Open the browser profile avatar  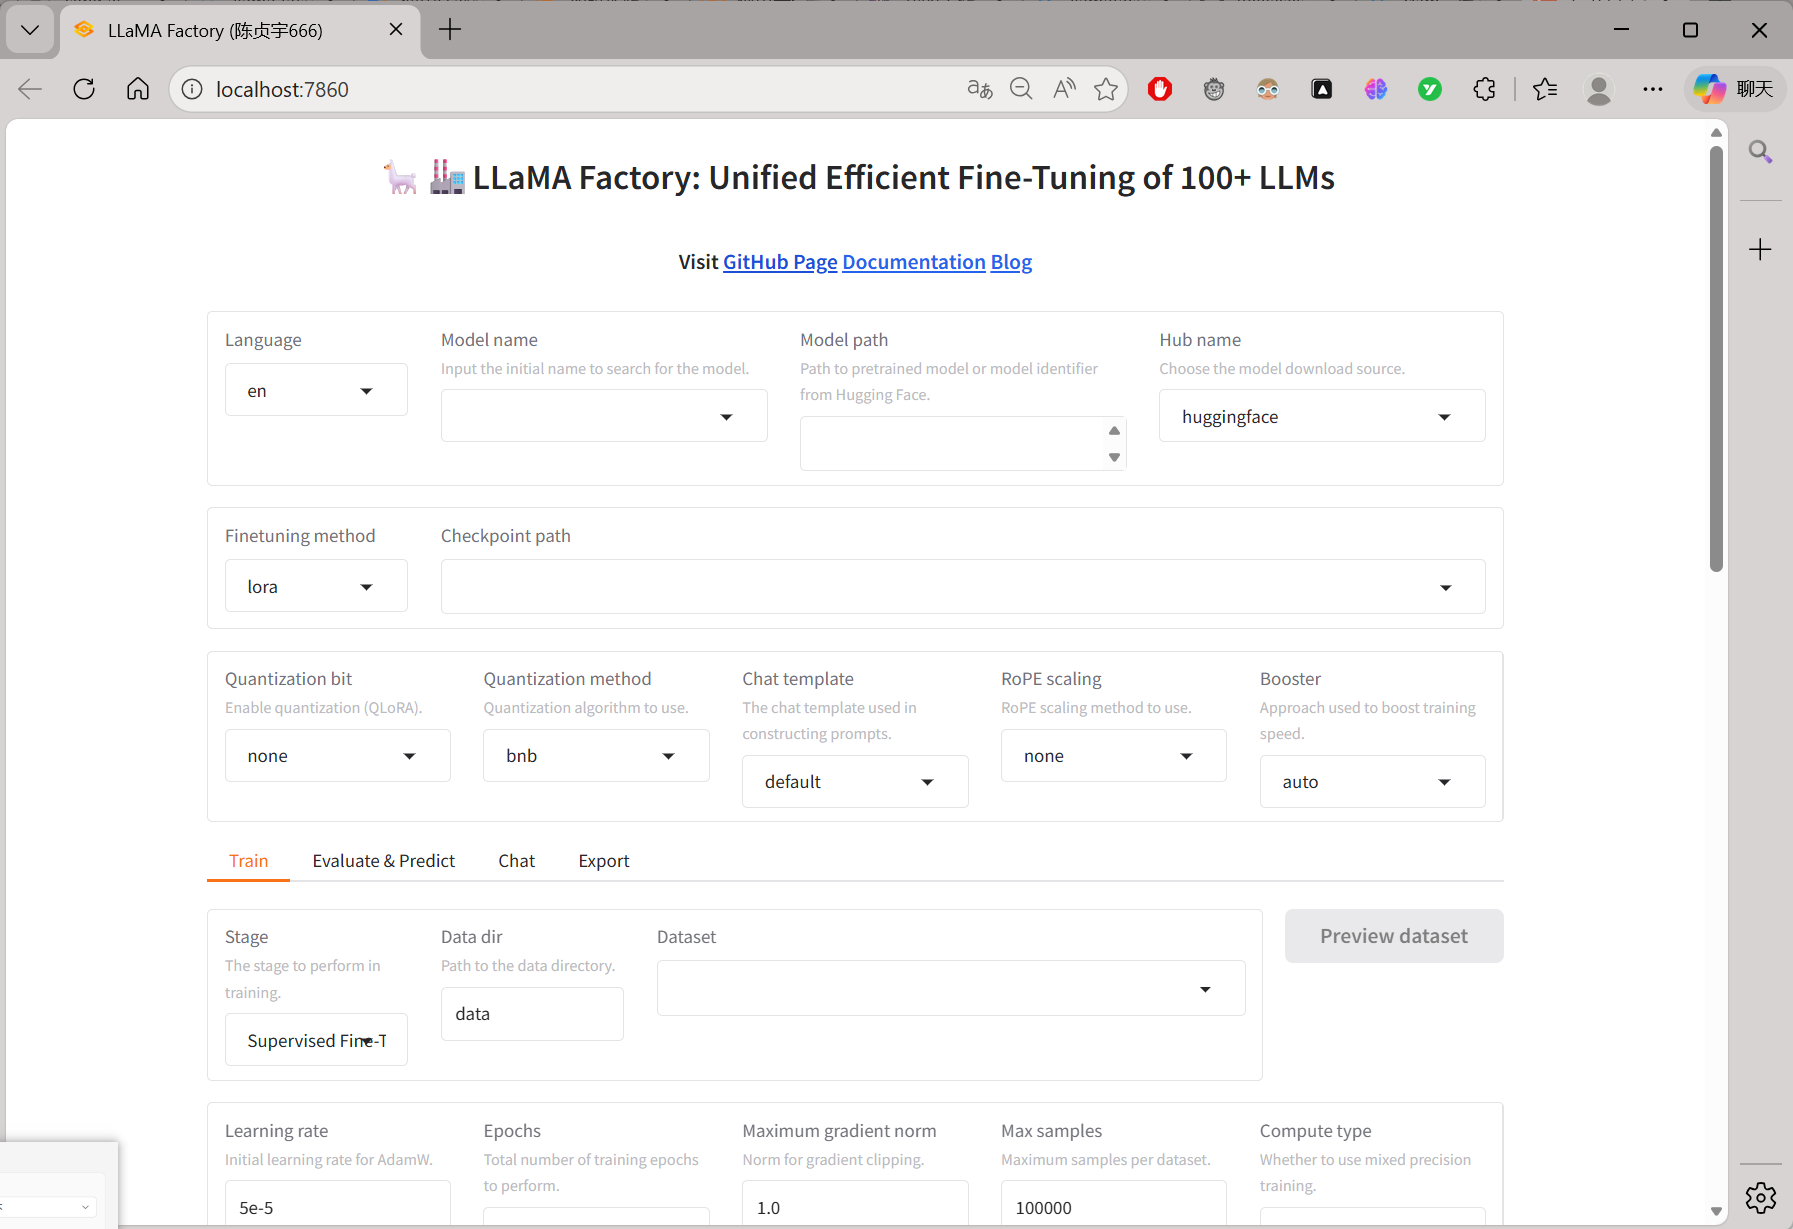point(1599,89)
